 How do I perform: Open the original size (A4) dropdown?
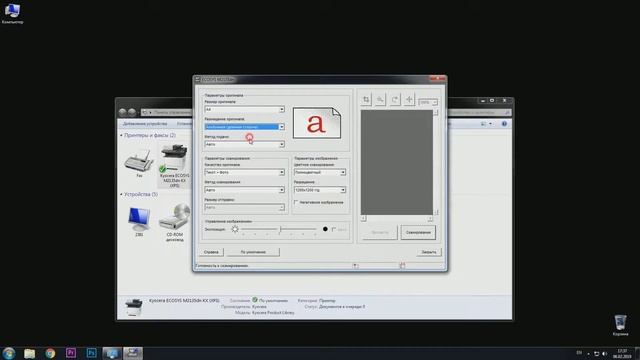244,109
